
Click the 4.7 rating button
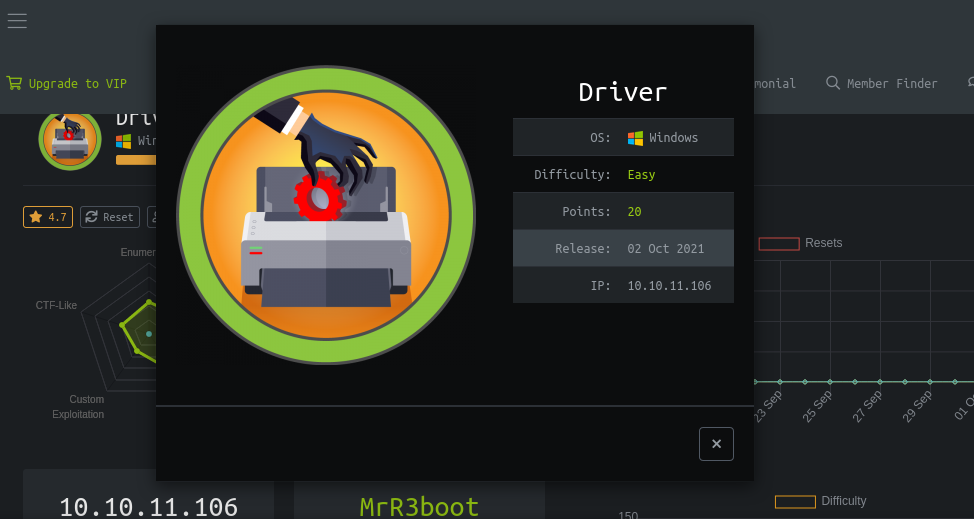click(x=48, y=217)
